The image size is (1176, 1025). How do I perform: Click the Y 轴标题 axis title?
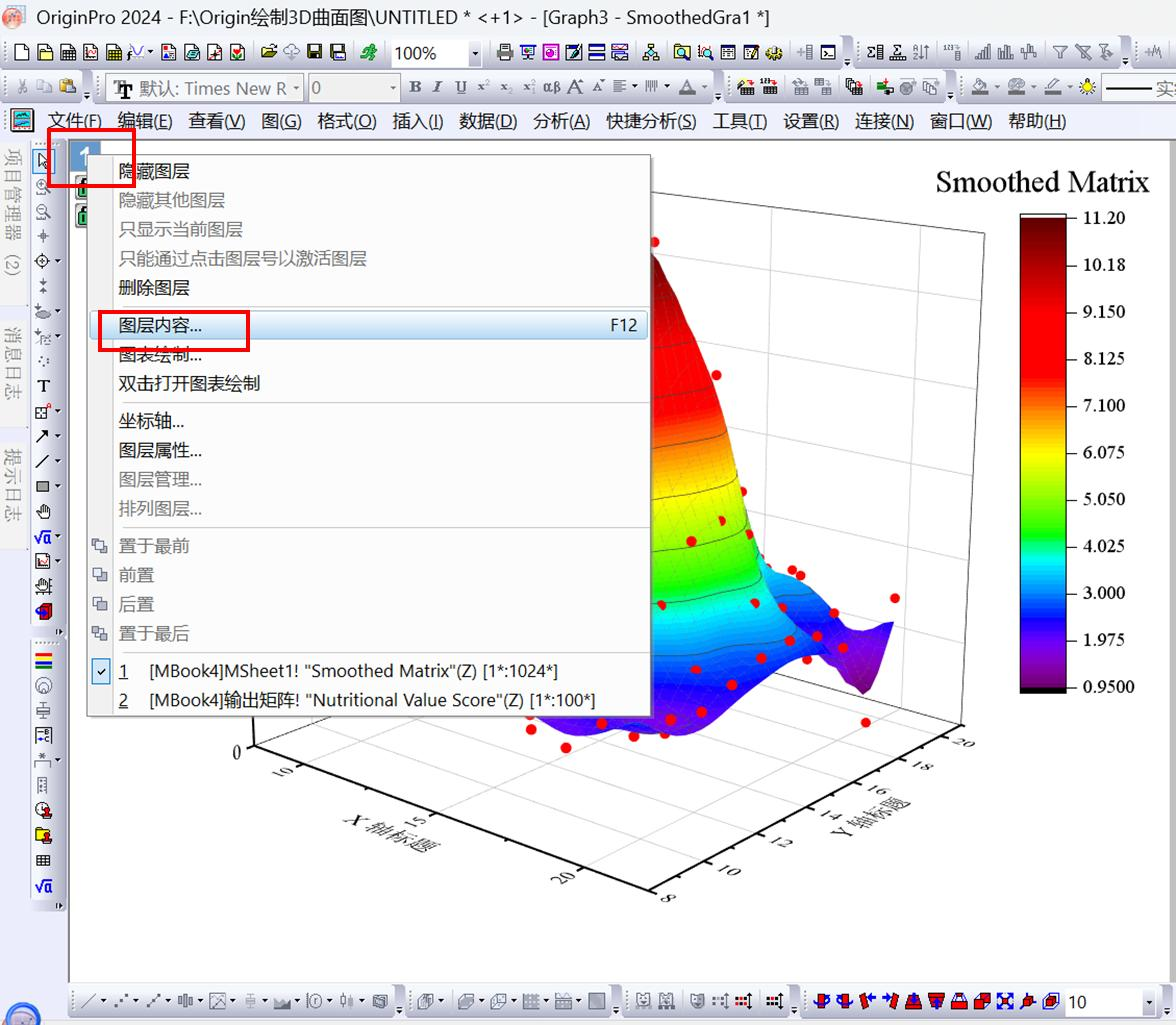[x=870, y=817]
